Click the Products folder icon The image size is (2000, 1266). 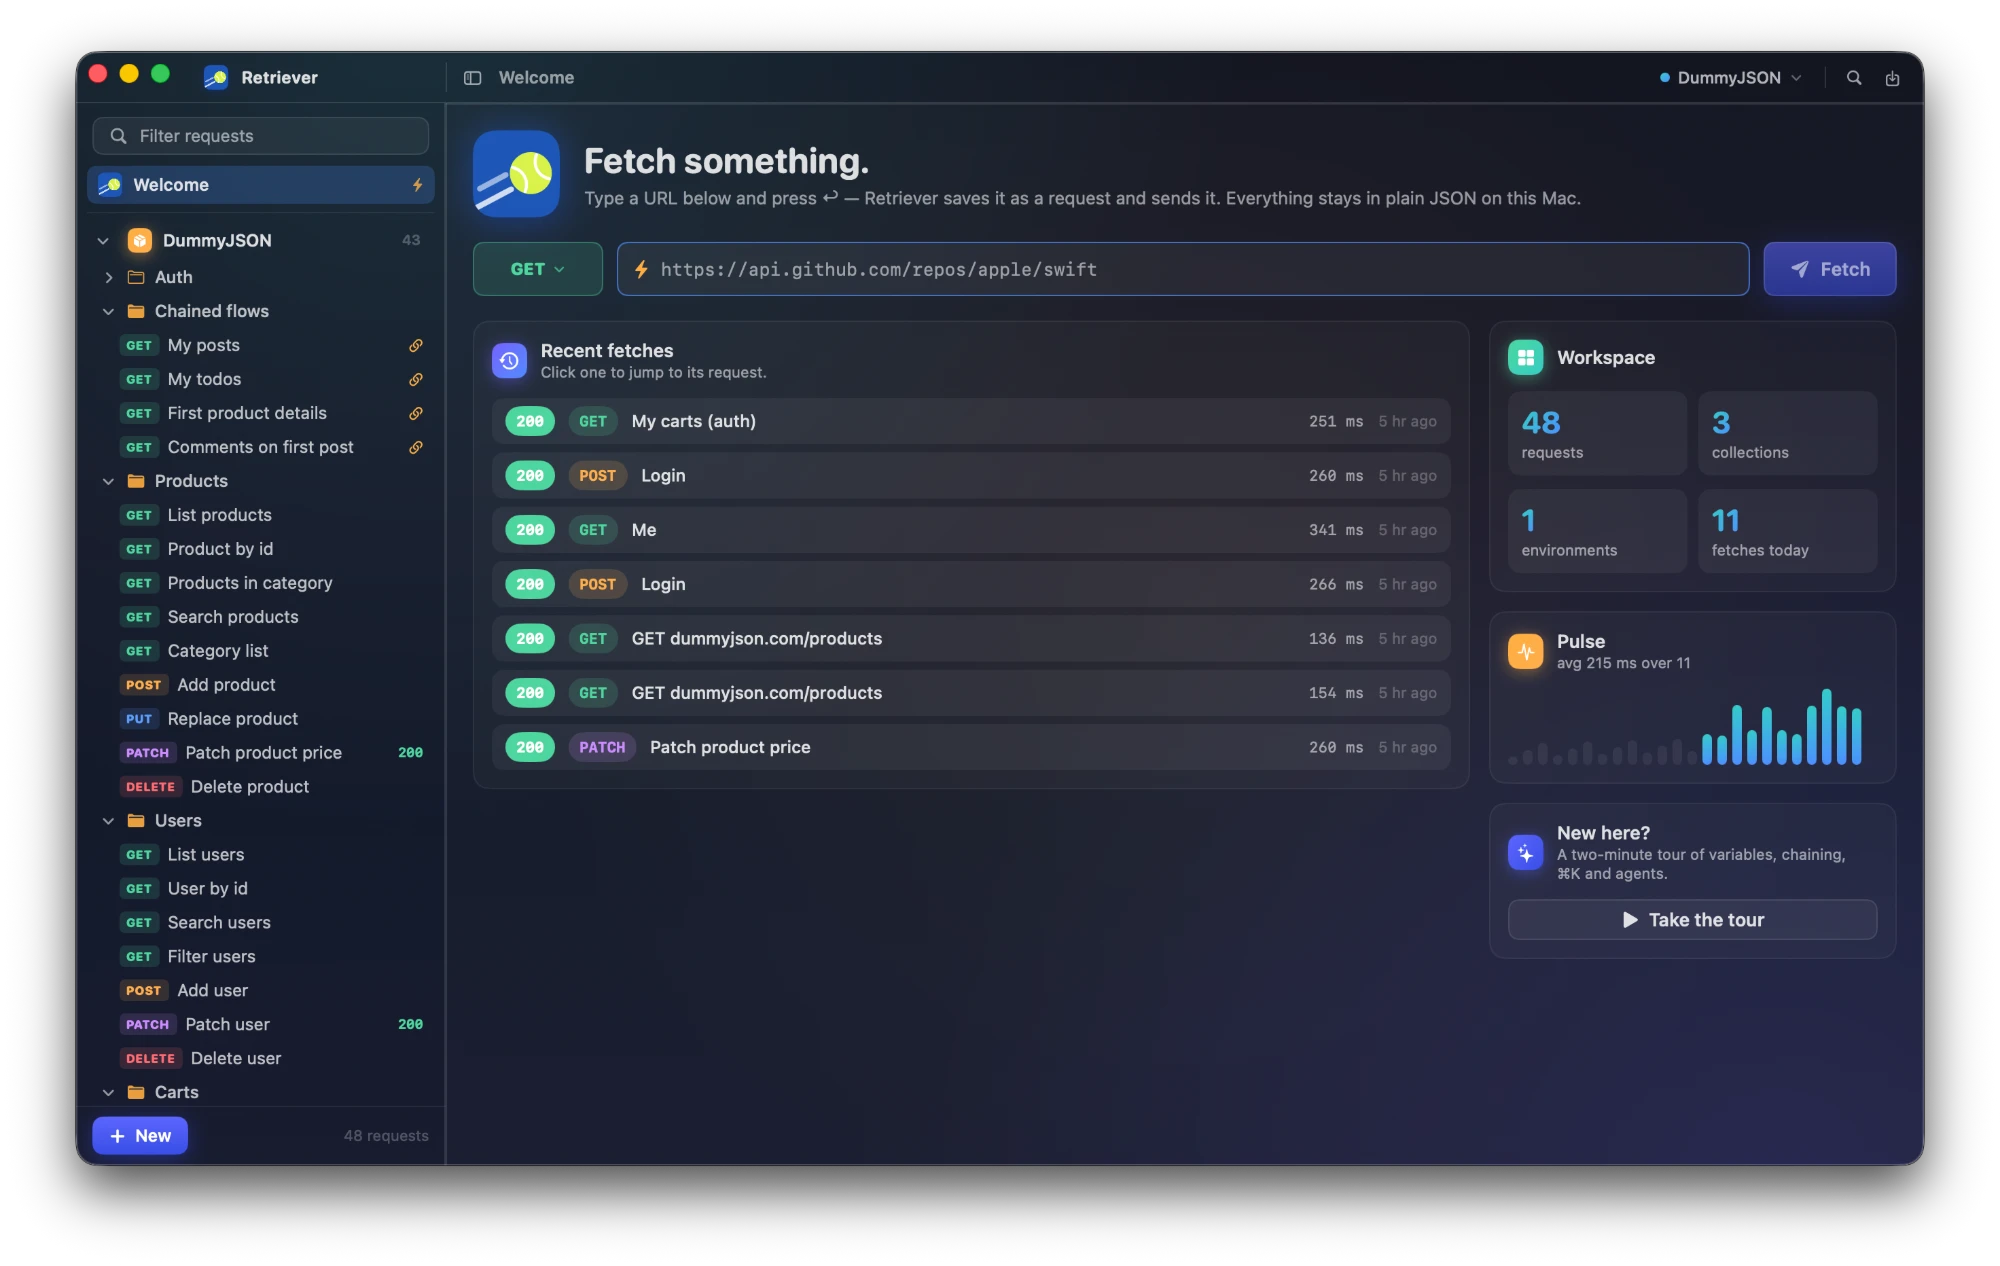pos(136,481)
